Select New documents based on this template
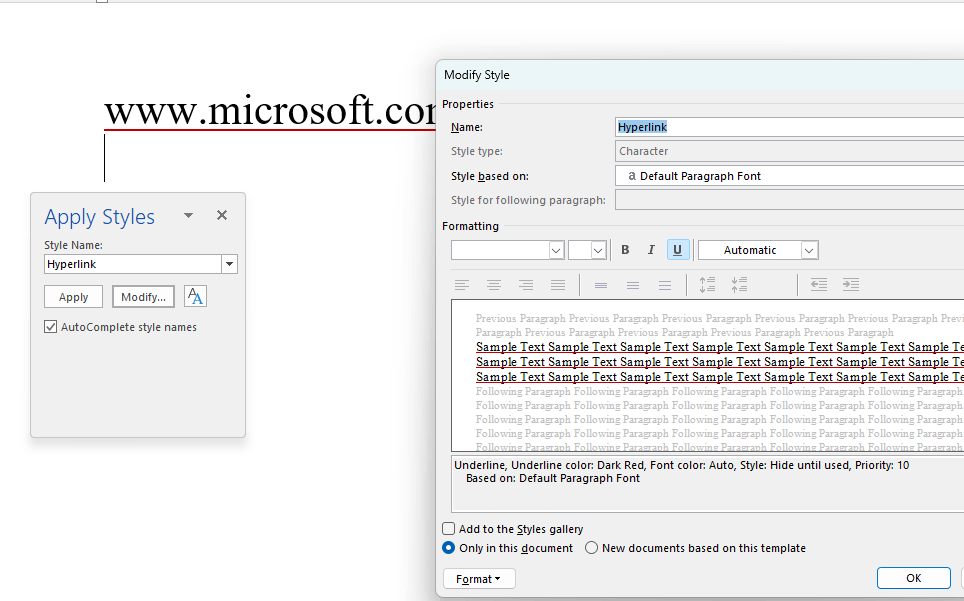 pos(591,547)
